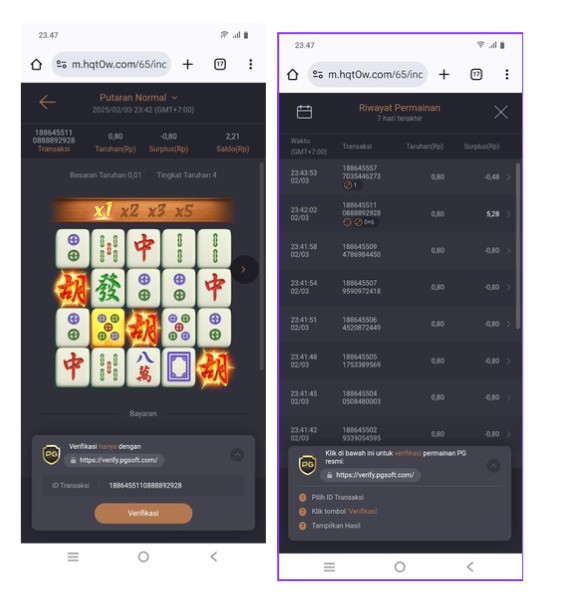The height and width of the screenshot is (609, 567).
Task: Collapse the PG resmi verification instructions panel
Action: tap(494, 465)
